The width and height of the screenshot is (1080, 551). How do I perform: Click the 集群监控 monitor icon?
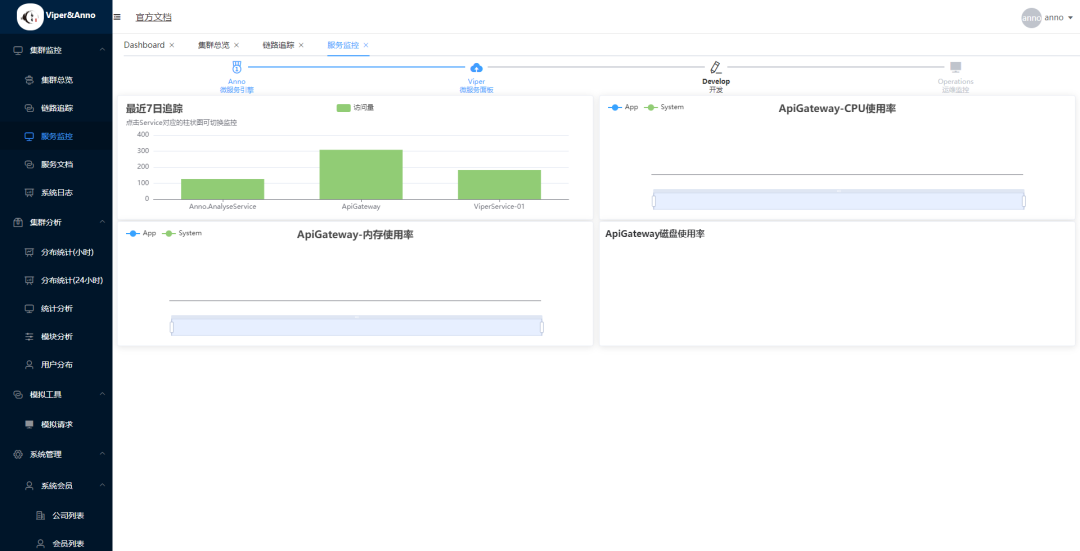point(19,50)
